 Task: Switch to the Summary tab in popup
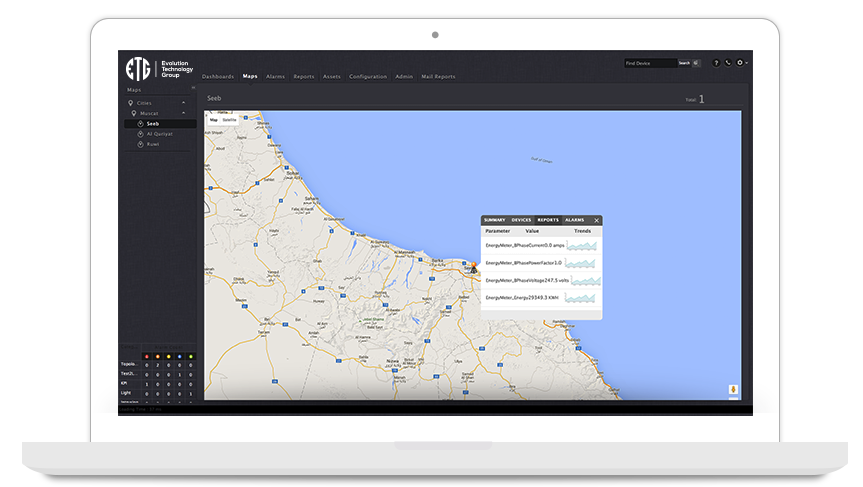[x=494, y=220]
